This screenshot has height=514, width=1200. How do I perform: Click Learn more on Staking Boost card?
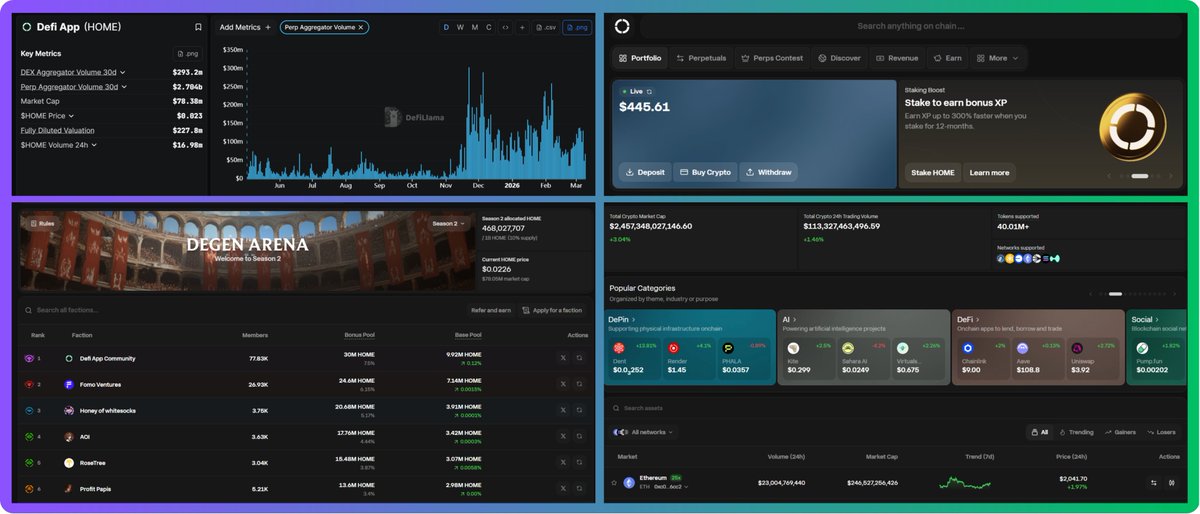point(989,172)
